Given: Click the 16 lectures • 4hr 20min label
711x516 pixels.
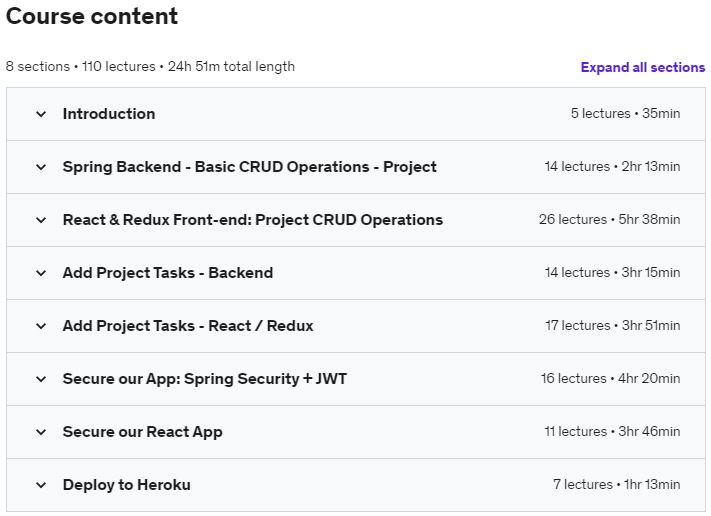Looking at the screenshot, I should 610,379.
